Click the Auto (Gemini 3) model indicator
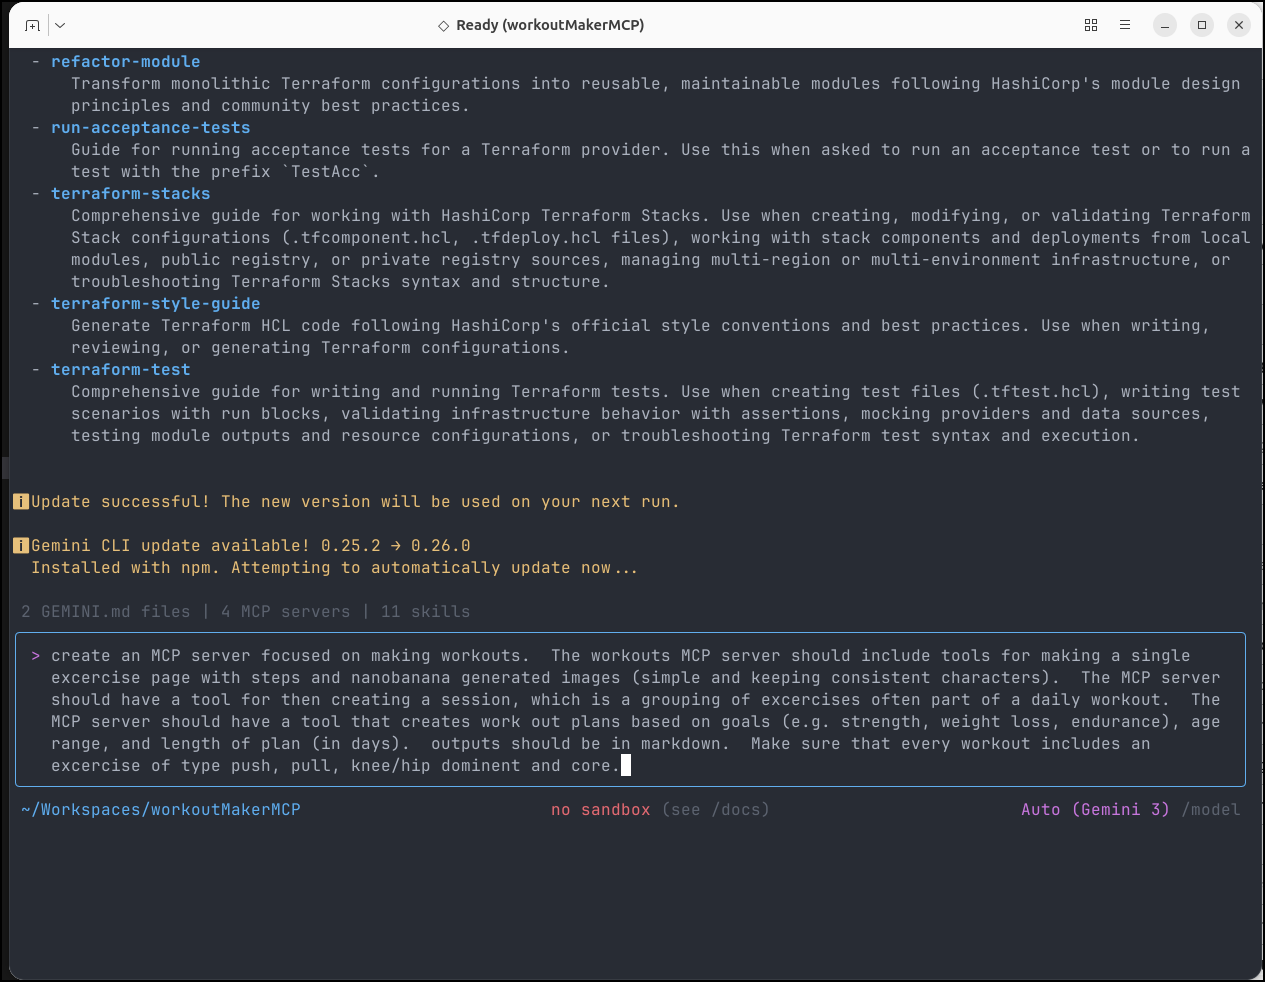 [1095, 810]
